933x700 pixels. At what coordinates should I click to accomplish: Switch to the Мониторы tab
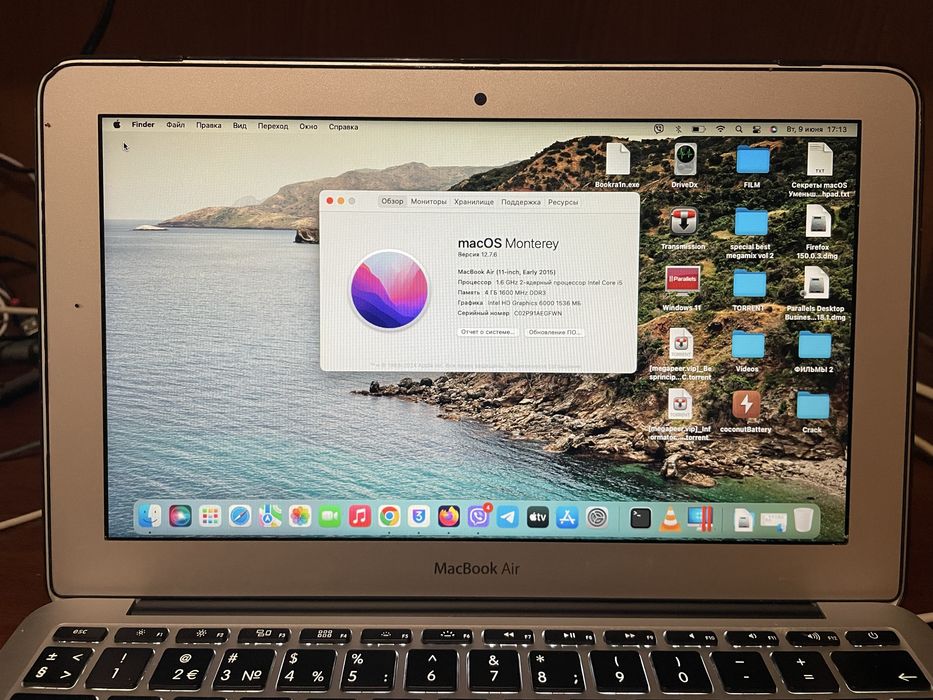(428, 202)
